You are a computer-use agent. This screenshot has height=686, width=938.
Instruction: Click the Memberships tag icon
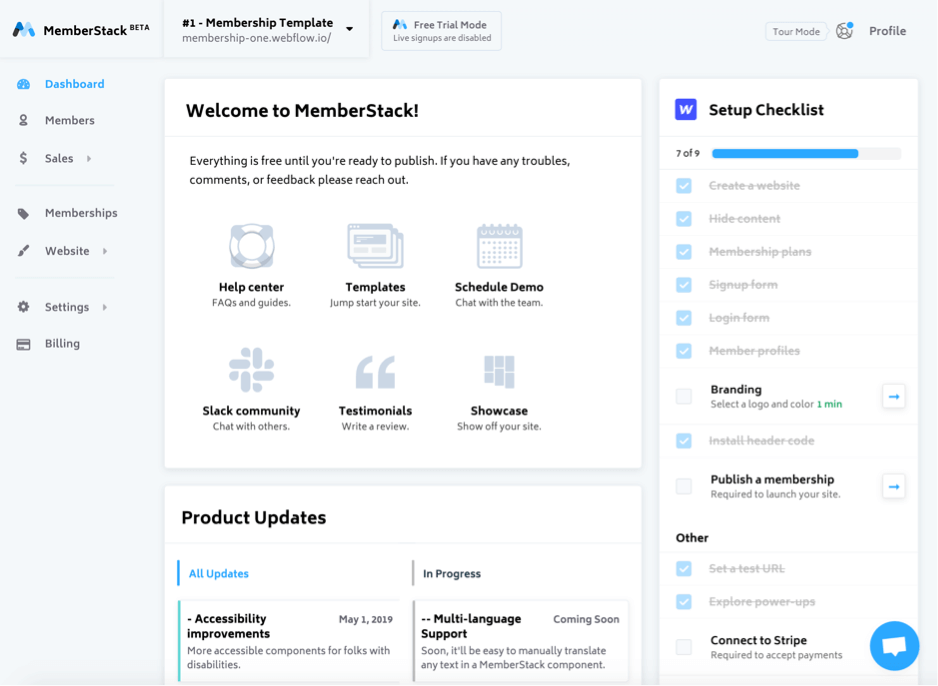[23, 214]
